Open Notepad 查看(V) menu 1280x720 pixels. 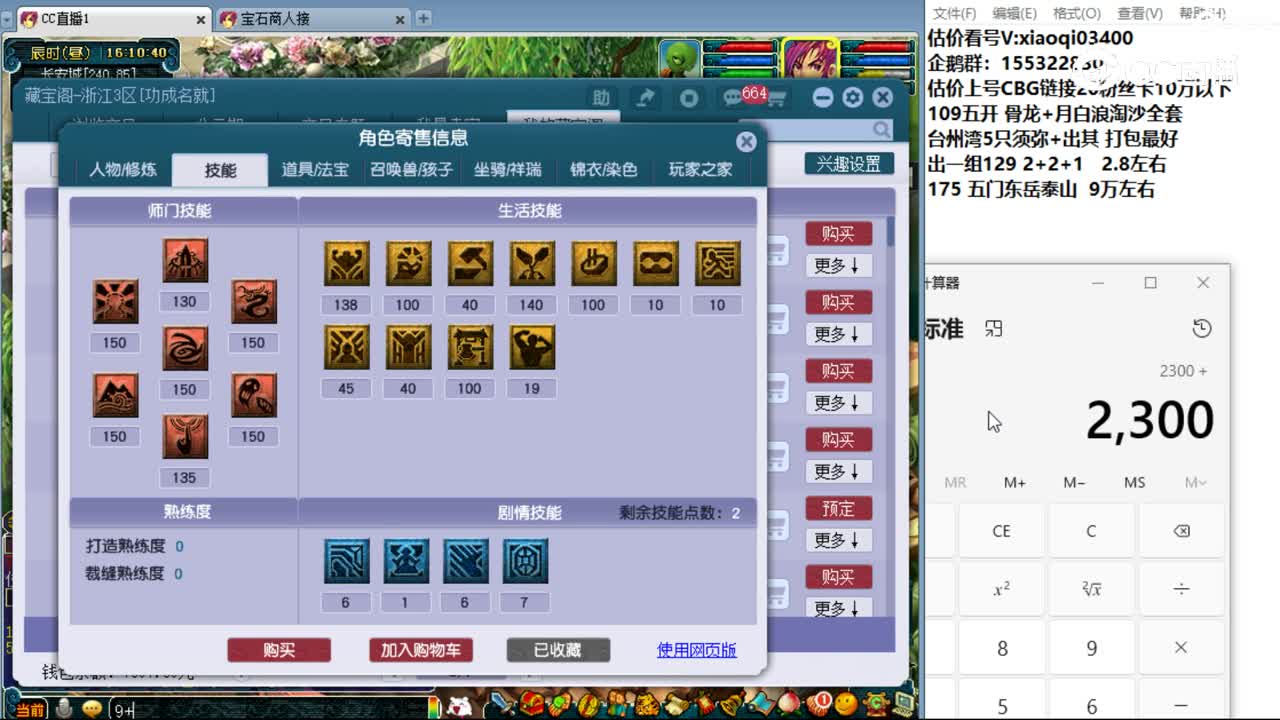coord(1140,13)
